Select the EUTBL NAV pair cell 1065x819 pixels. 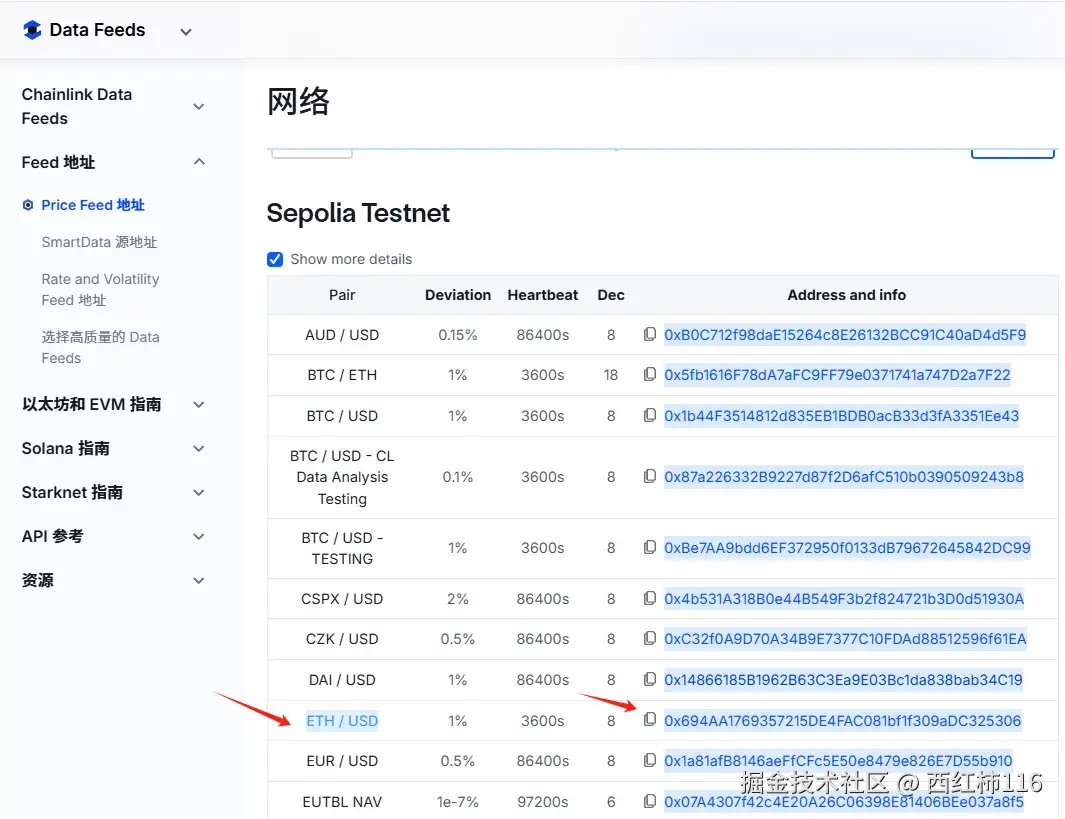(342, 802)
